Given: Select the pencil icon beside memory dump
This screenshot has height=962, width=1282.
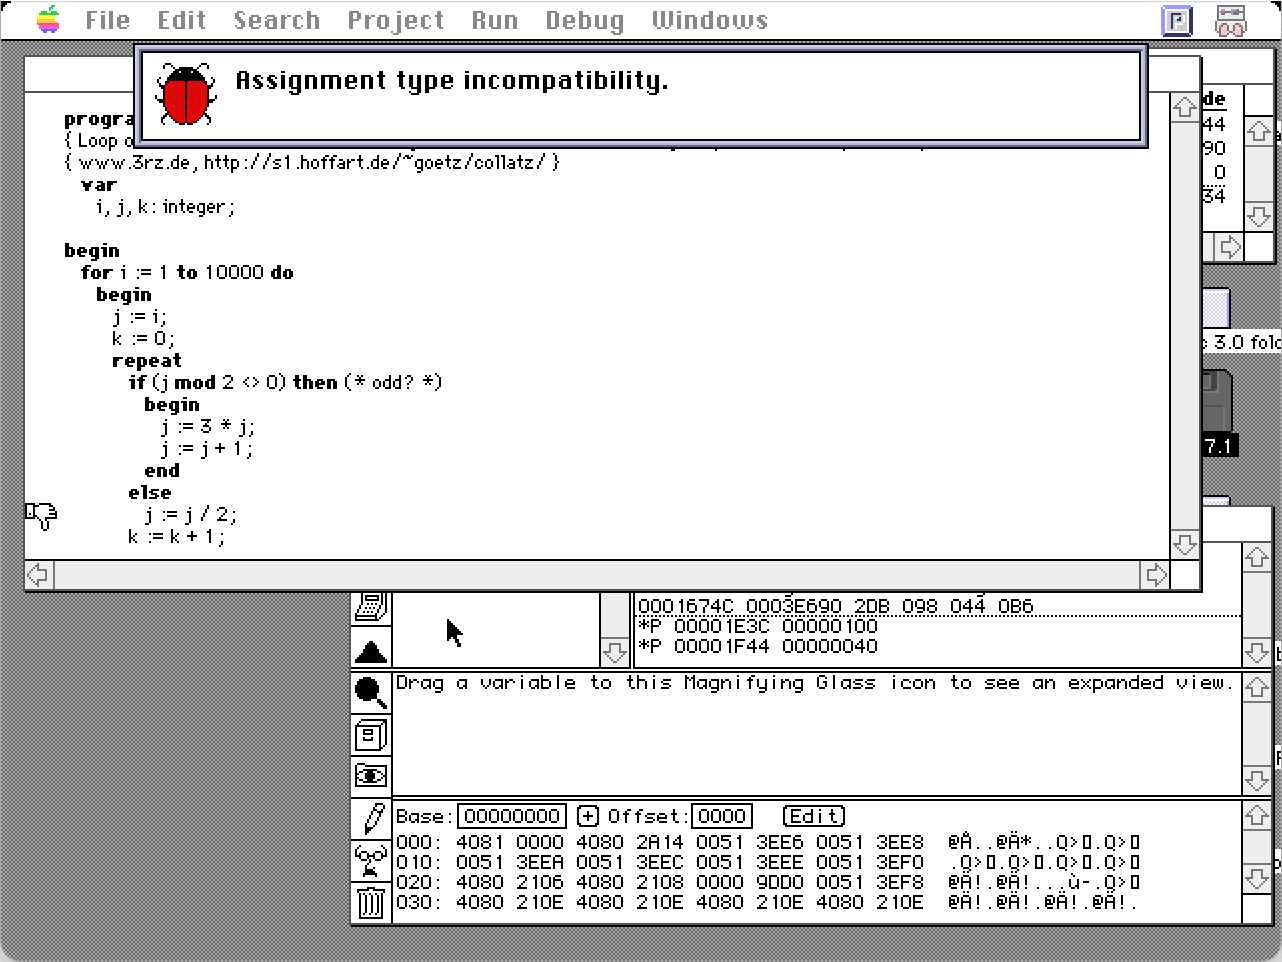Looking at the screenshot, I should (x=372, y=818).
